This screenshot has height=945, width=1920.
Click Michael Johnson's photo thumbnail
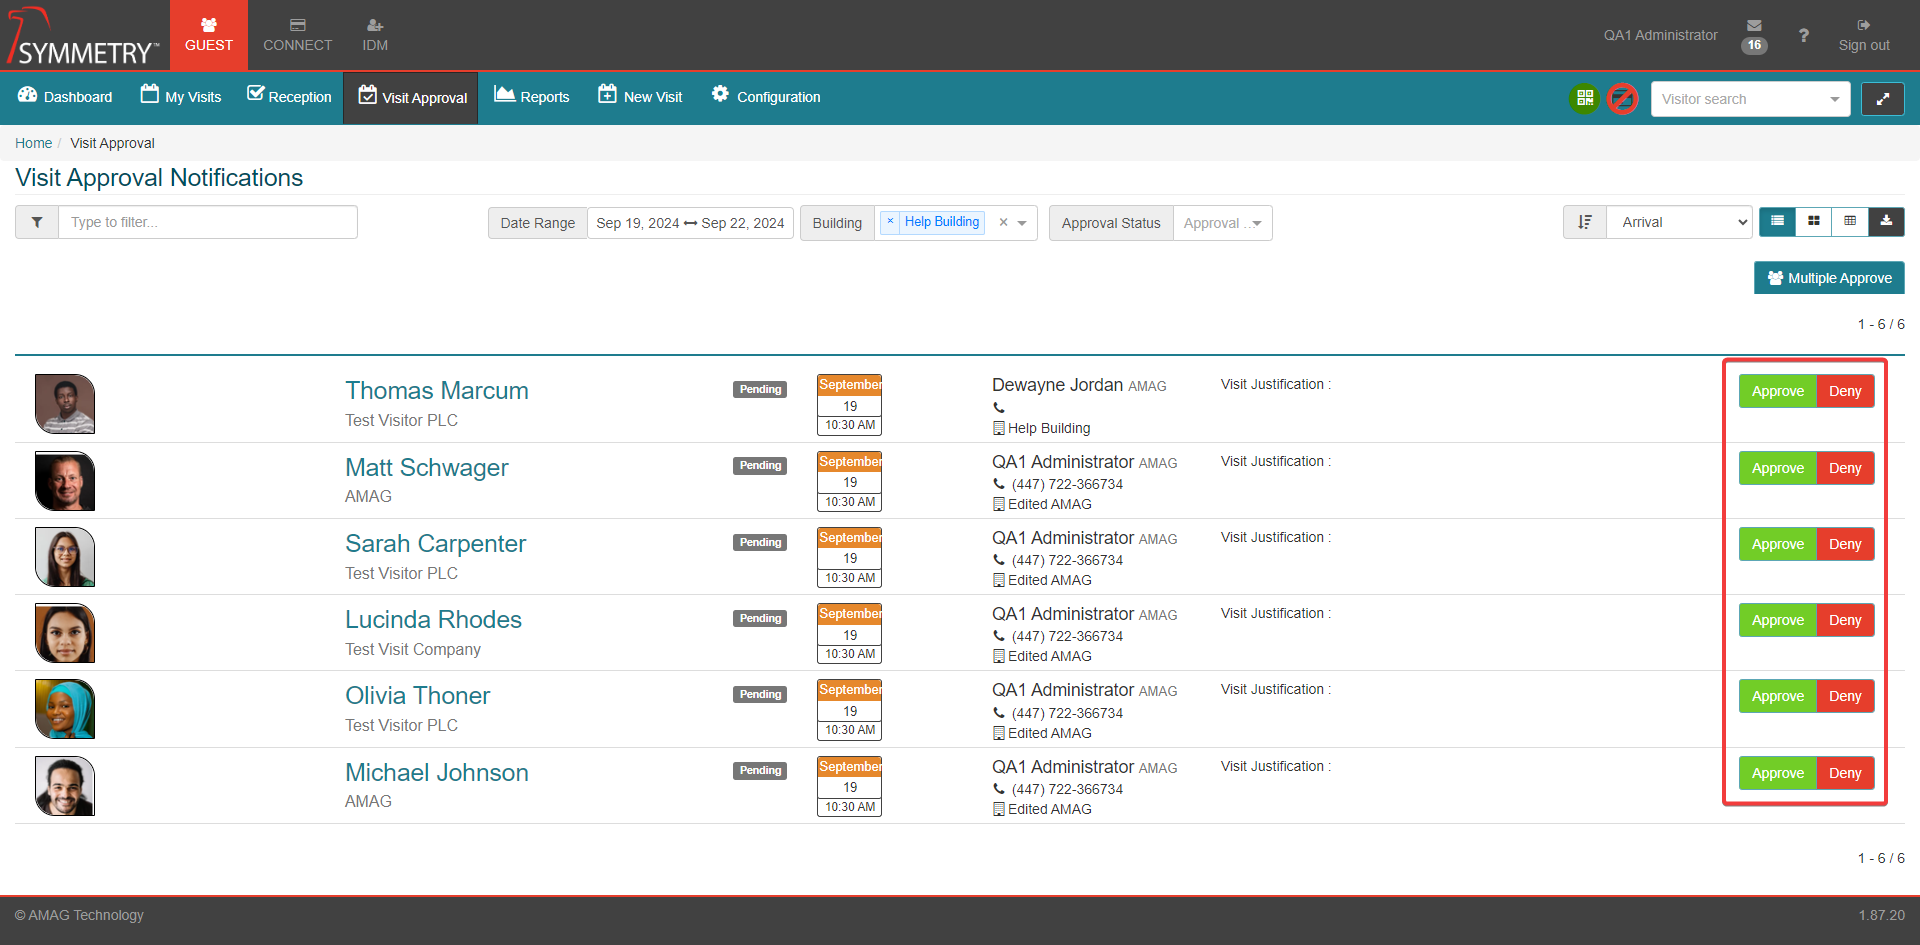[x=65, y=786]
